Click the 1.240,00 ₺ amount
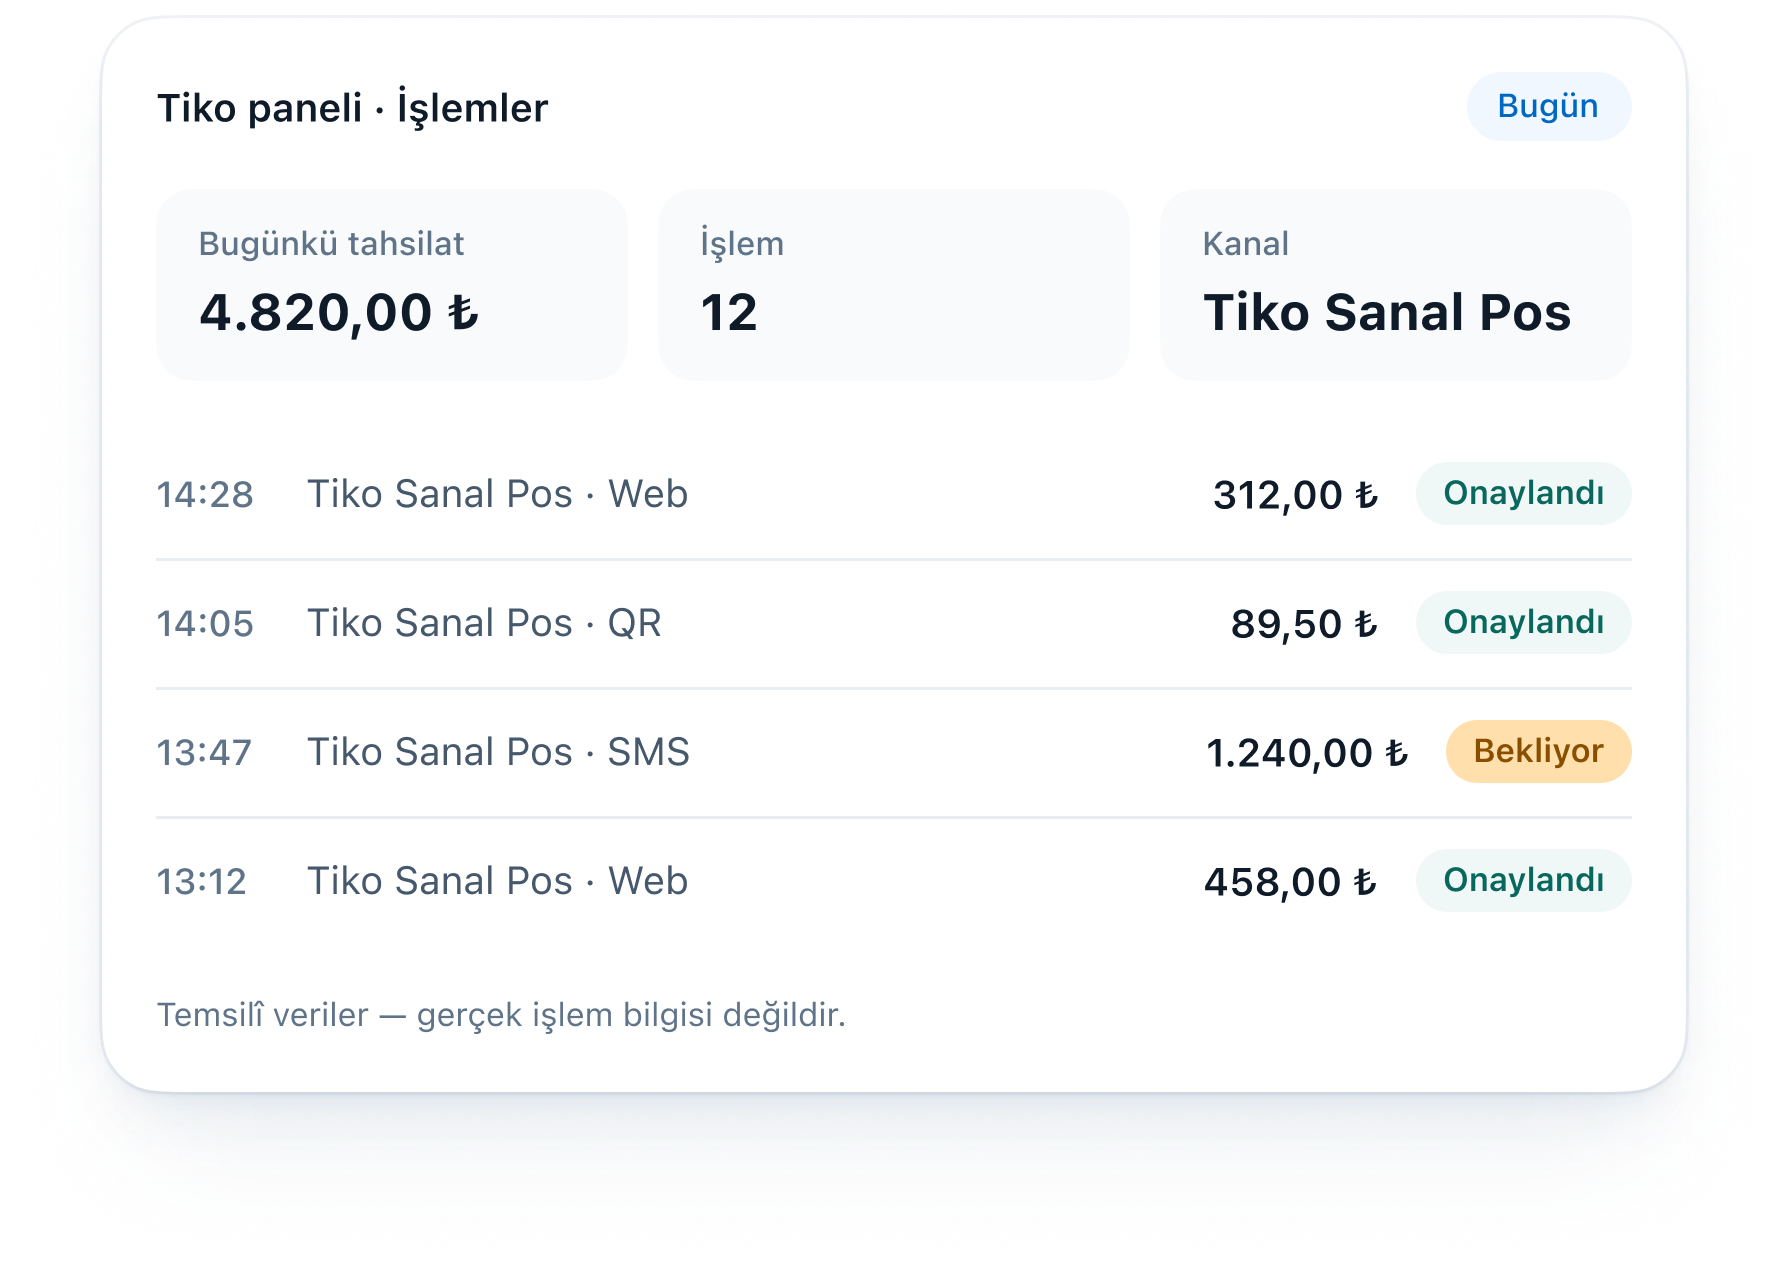 (1307, 753)
